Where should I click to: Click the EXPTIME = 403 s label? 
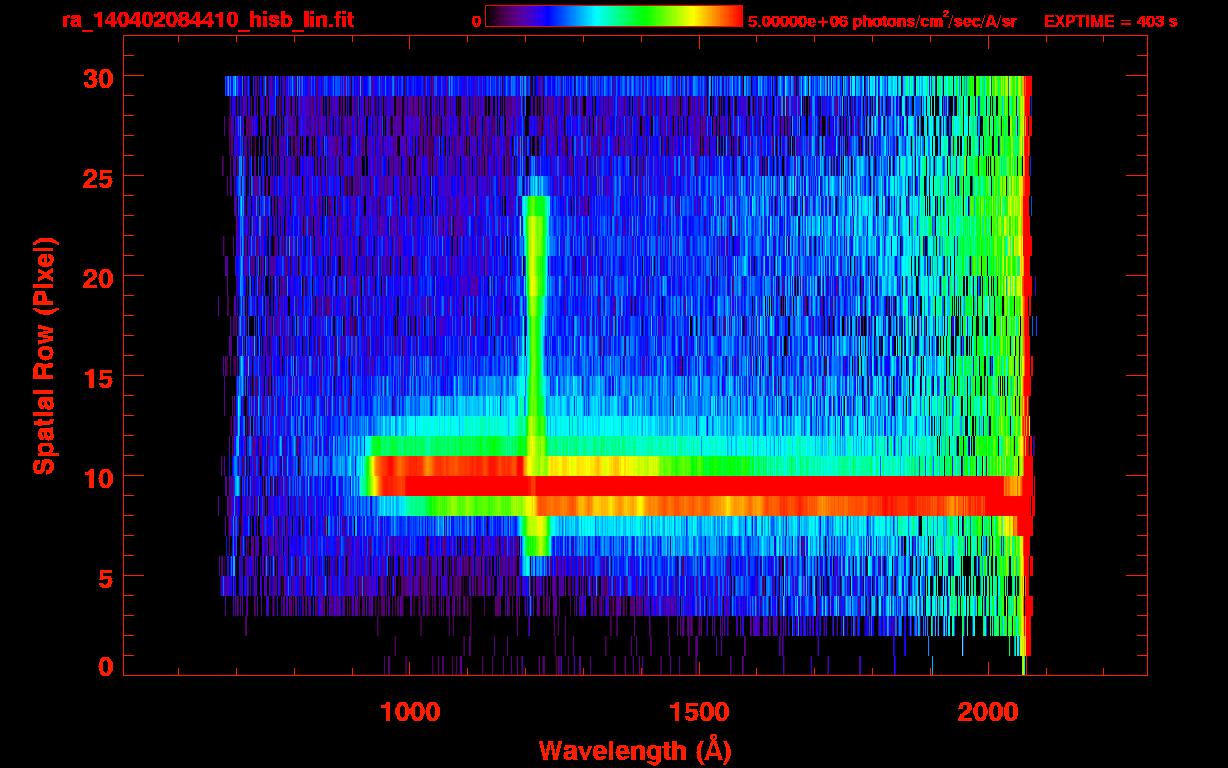[1110, 21]
